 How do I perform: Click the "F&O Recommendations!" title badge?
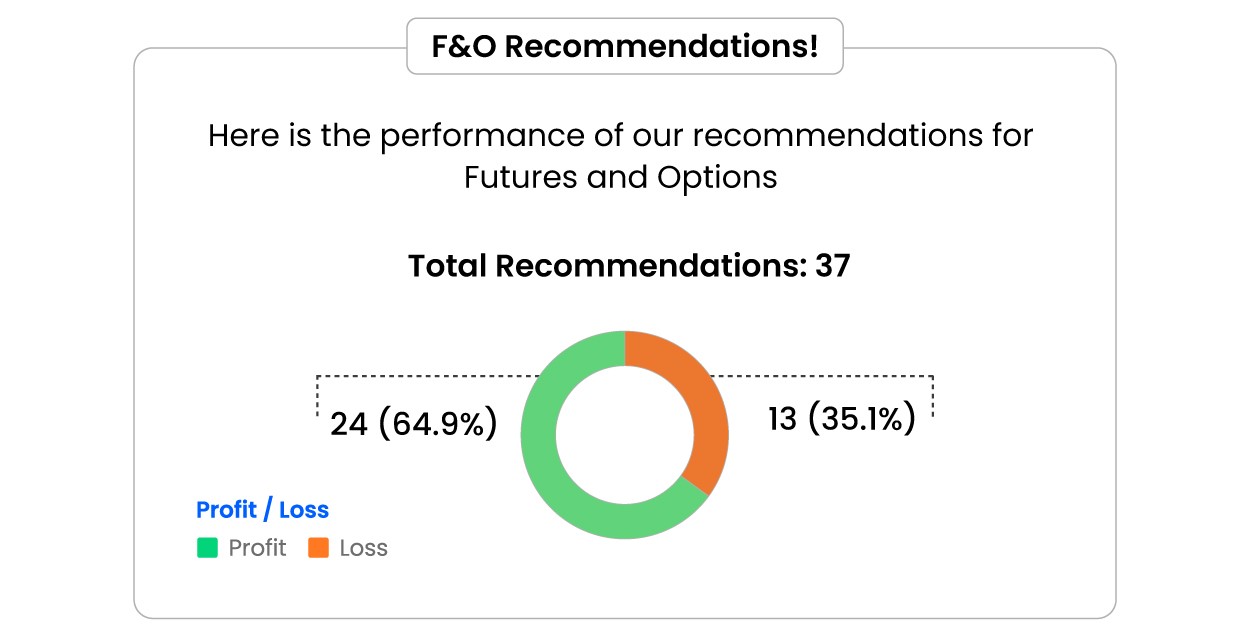pos(625,46)
